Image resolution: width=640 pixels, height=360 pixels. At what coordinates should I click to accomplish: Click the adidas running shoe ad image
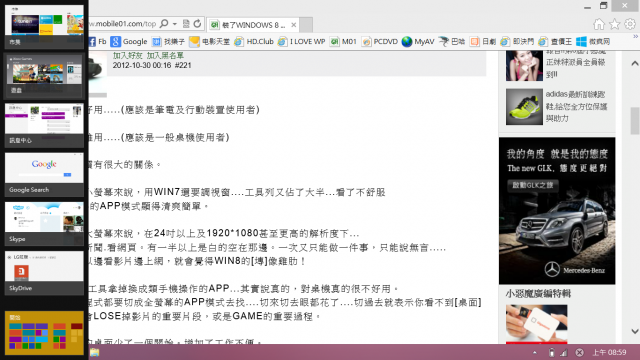(524, 107)
